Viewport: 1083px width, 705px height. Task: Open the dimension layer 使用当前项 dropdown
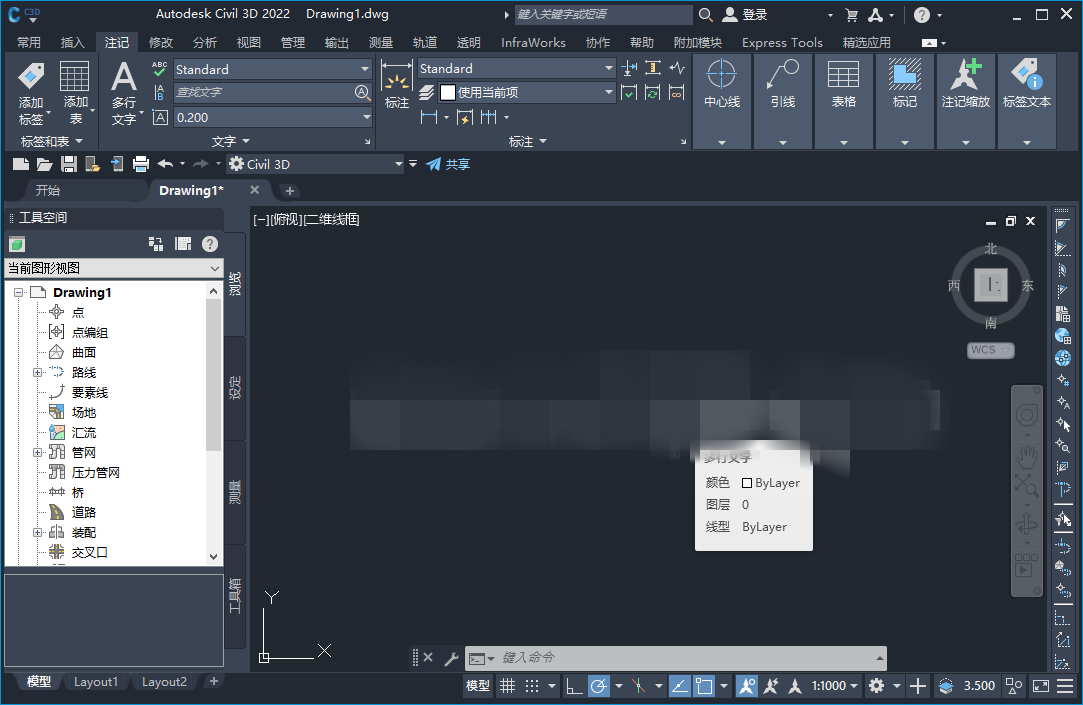[x=608, y=92]
